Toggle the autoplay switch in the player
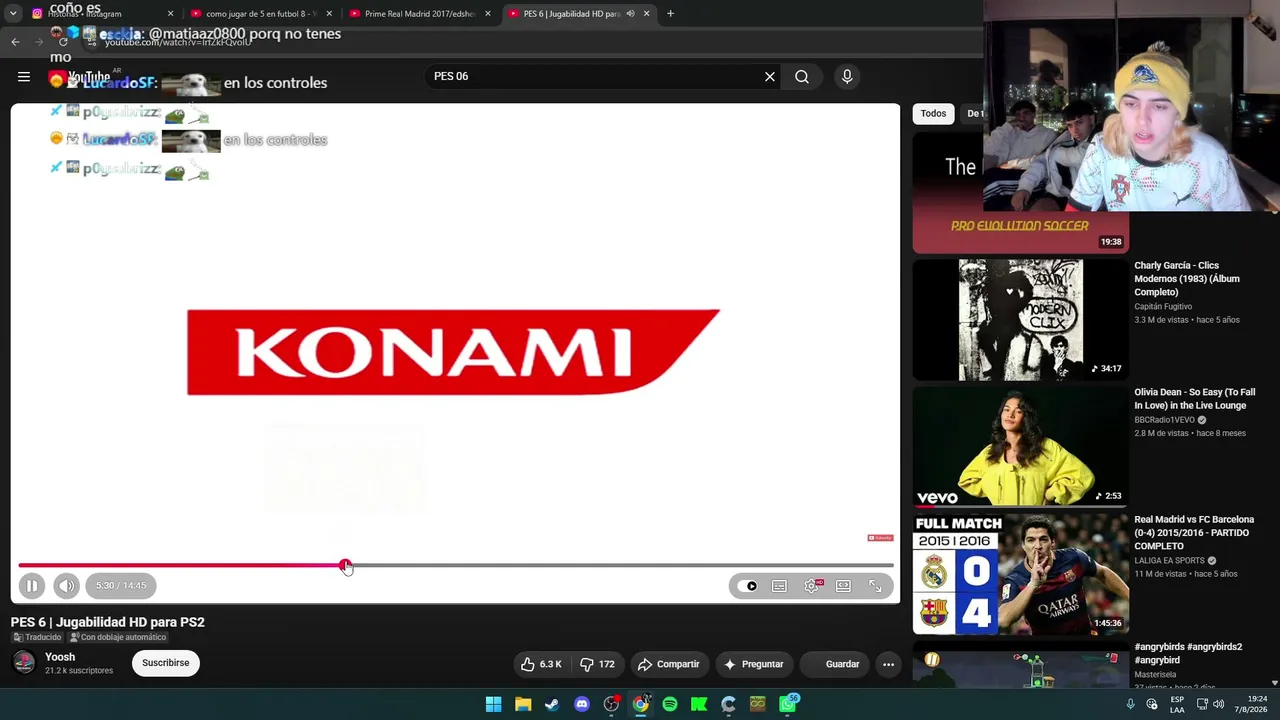Viewport: 1280px width, 720px height. click(x=748, y=586)
